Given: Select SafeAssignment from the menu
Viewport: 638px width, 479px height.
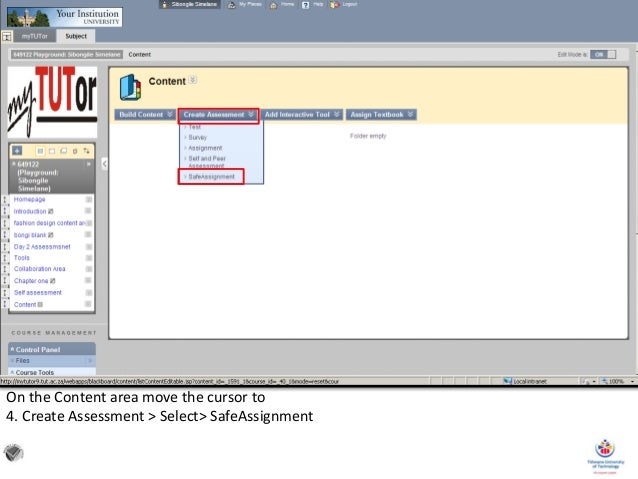Looking at the screenshot, I should [212, 177].
